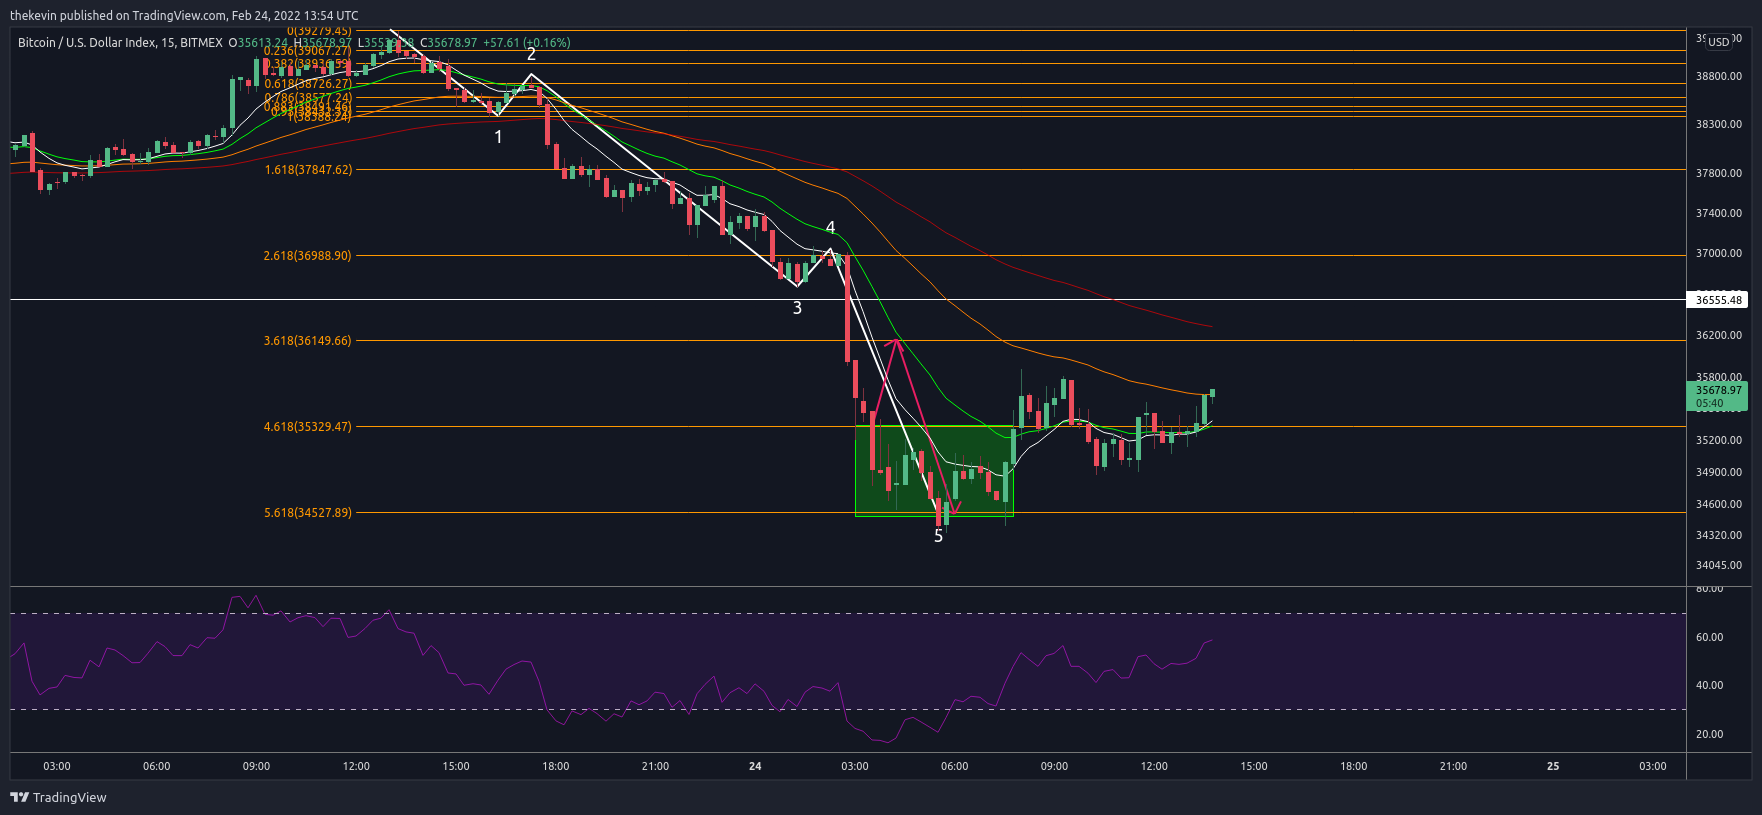Click the 38800.00 price axis label
Viewport: 1762px width, 815px height.
click(1718, 76)
